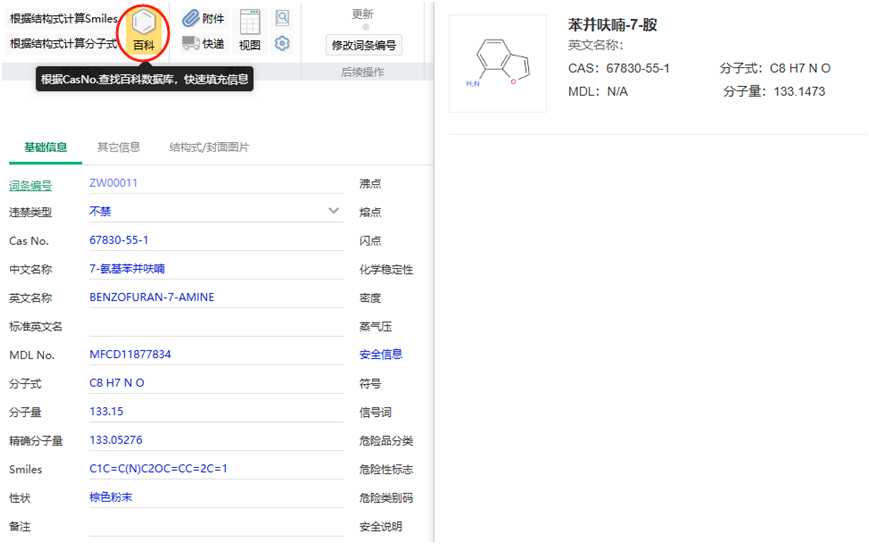The image size is (869, 544).
Task: Click the MDL: N/A text
Action: point(597,91)
